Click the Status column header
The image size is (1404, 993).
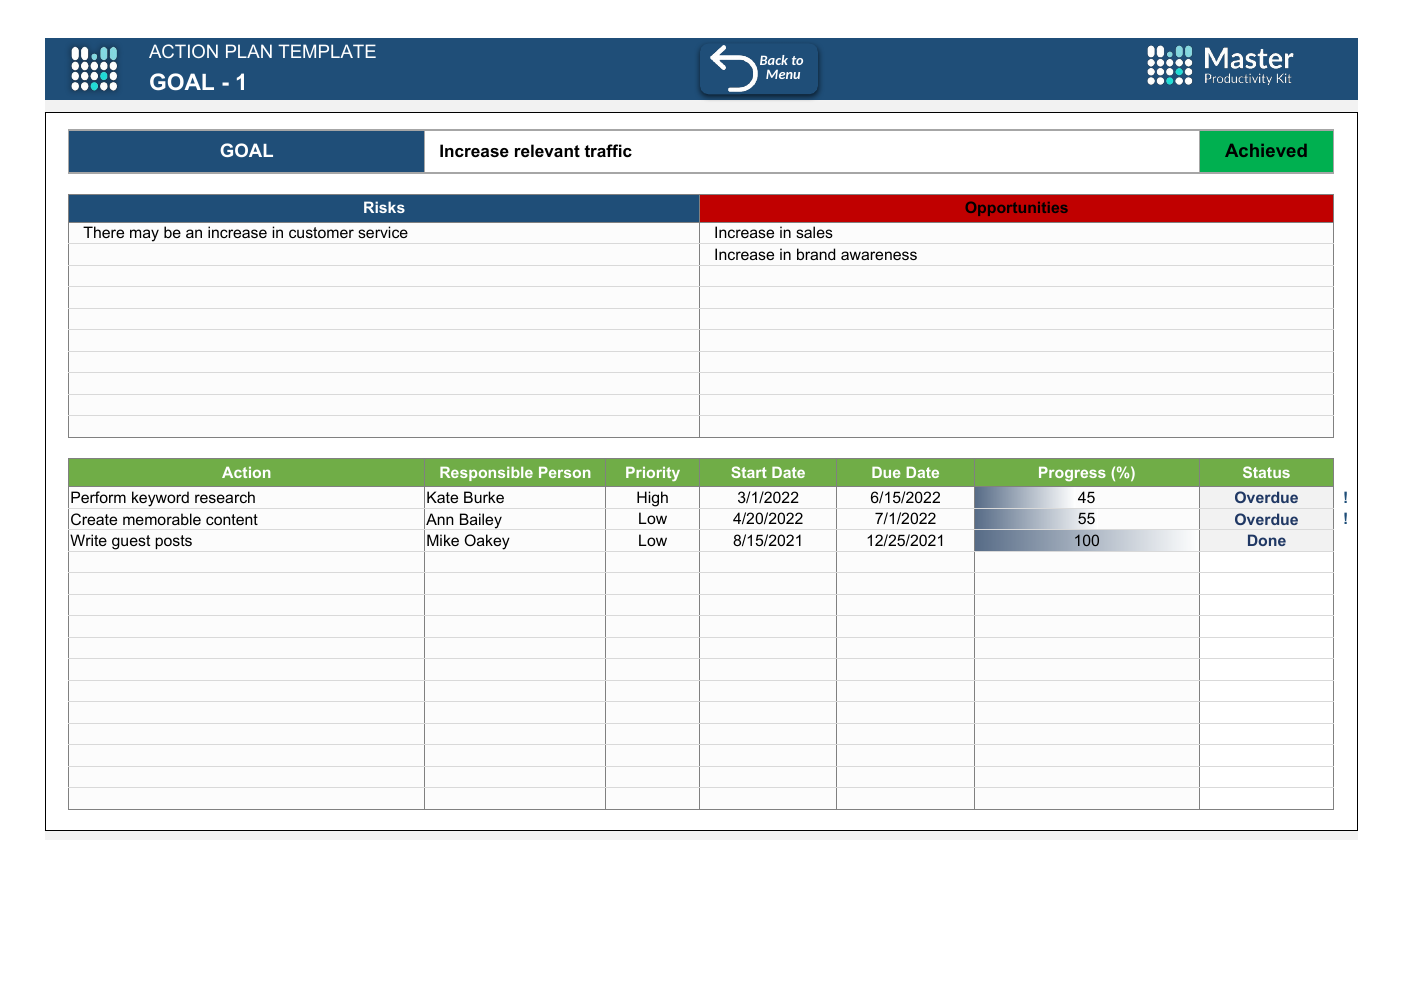[x=1266, y=473]
